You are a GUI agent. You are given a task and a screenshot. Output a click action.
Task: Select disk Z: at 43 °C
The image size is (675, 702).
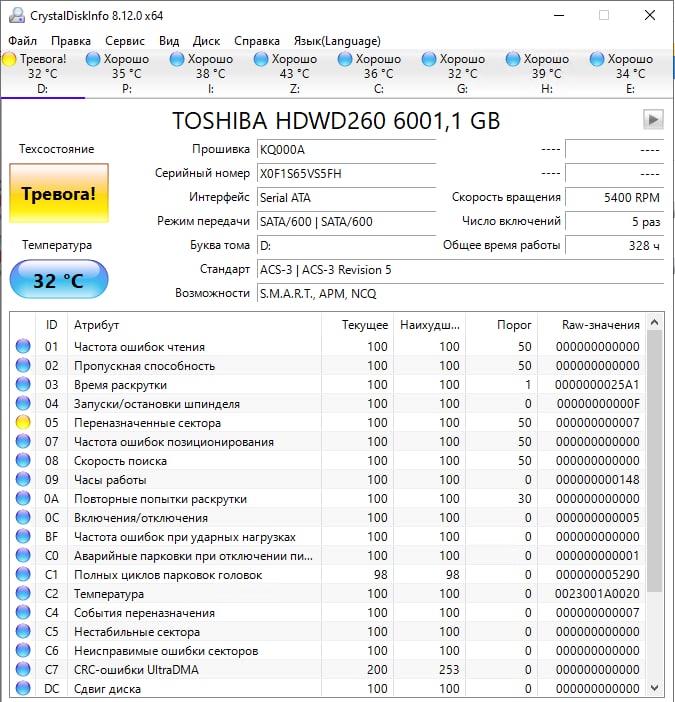click(x=295, y=73)
